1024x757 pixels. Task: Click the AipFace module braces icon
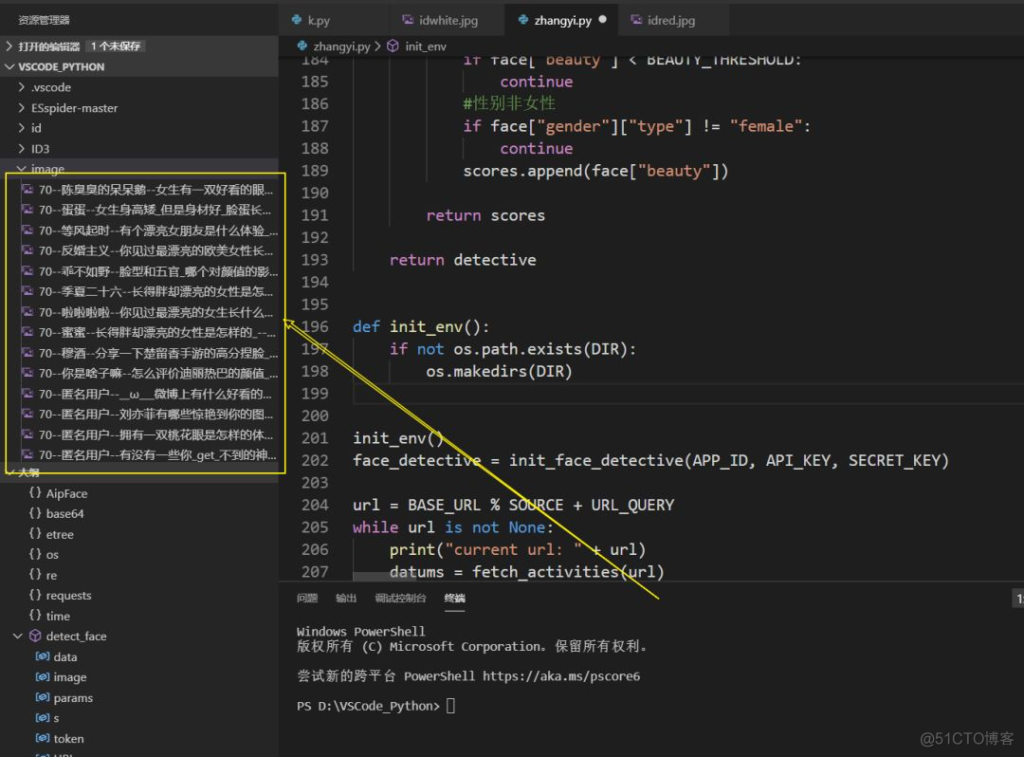35,494
